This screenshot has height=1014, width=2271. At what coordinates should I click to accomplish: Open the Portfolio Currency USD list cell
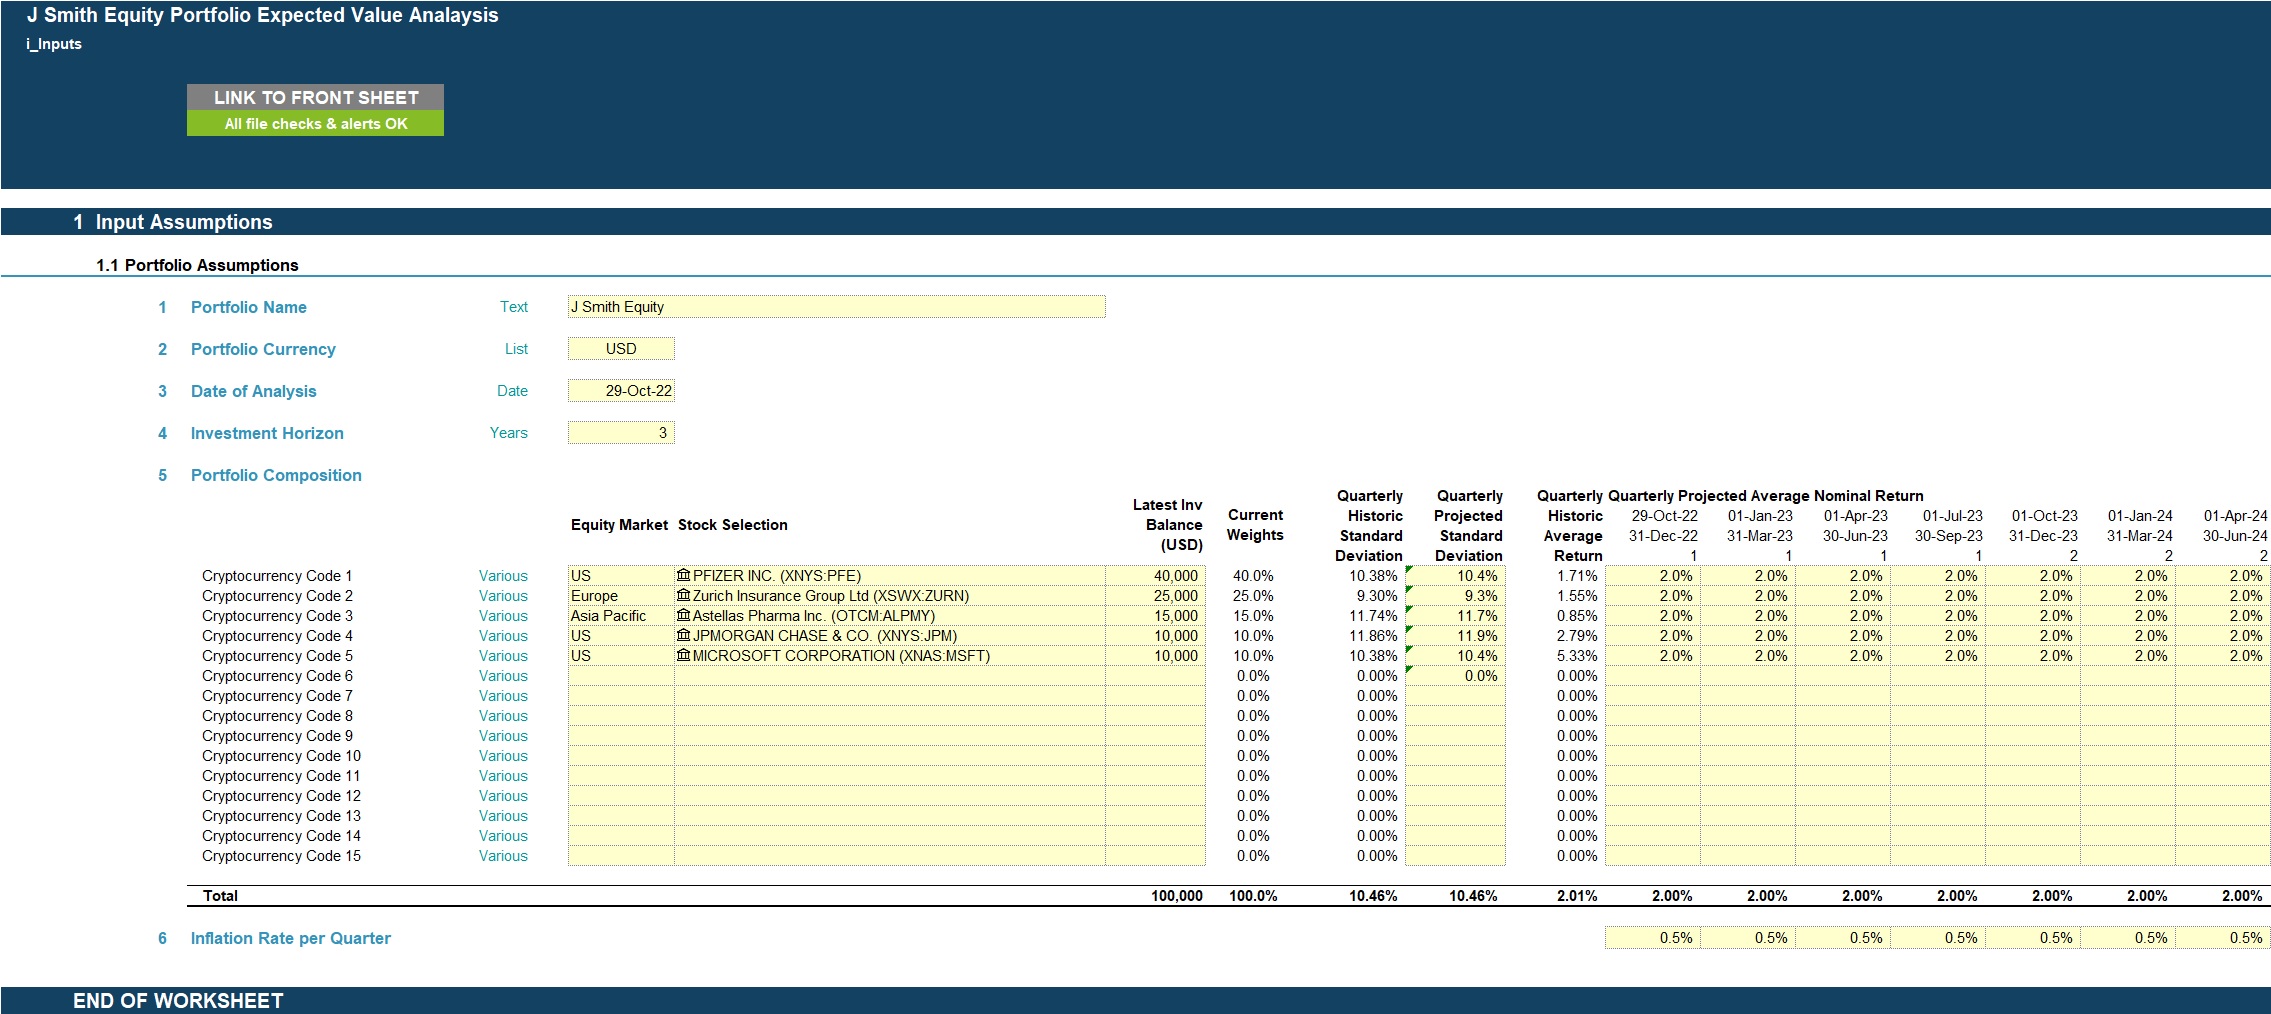click(621, 349)
